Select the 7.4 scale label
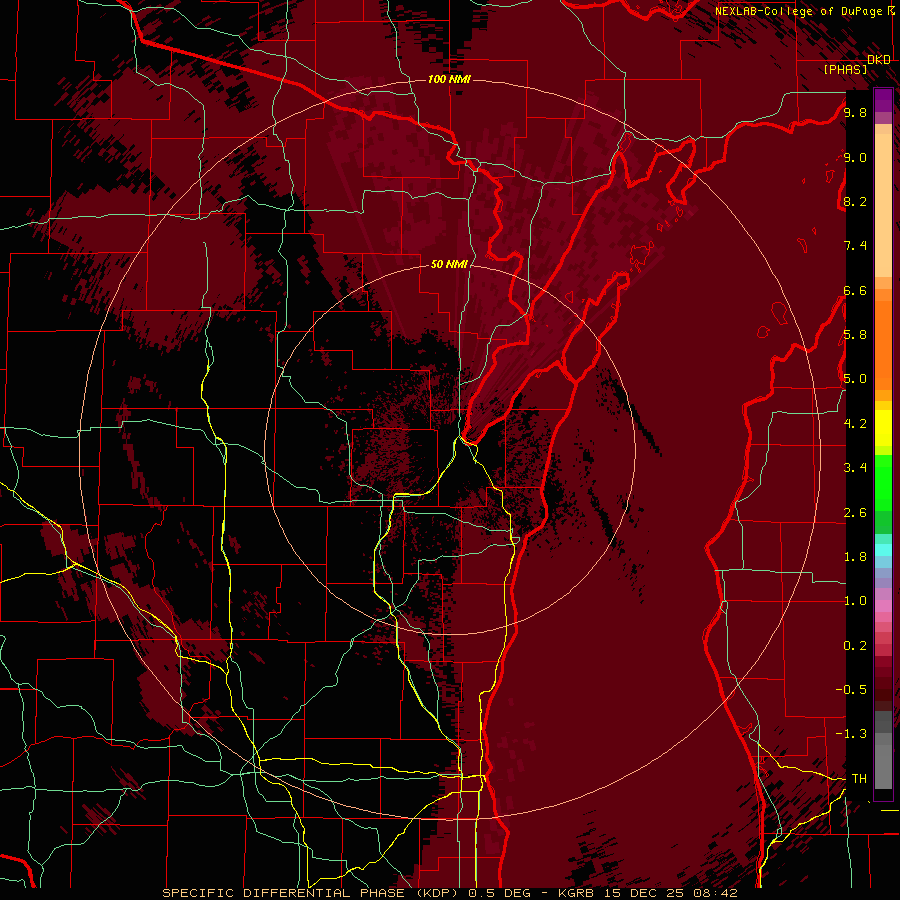 (x=855, y=246)
